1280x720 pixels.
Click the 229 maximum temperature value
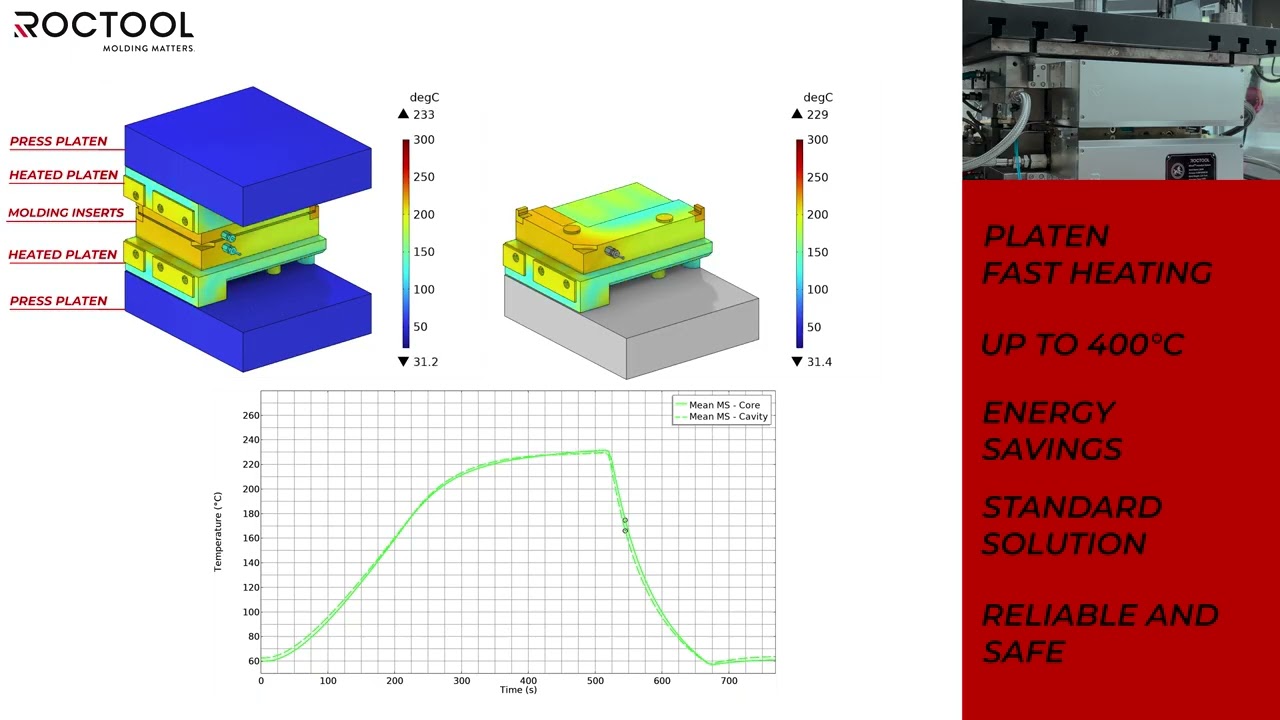coord(818,115)
